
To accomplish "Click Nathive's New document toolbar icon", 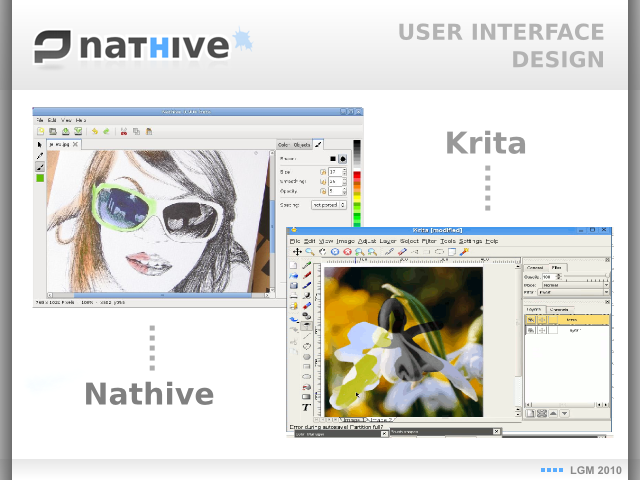I will tap(40, 131).
